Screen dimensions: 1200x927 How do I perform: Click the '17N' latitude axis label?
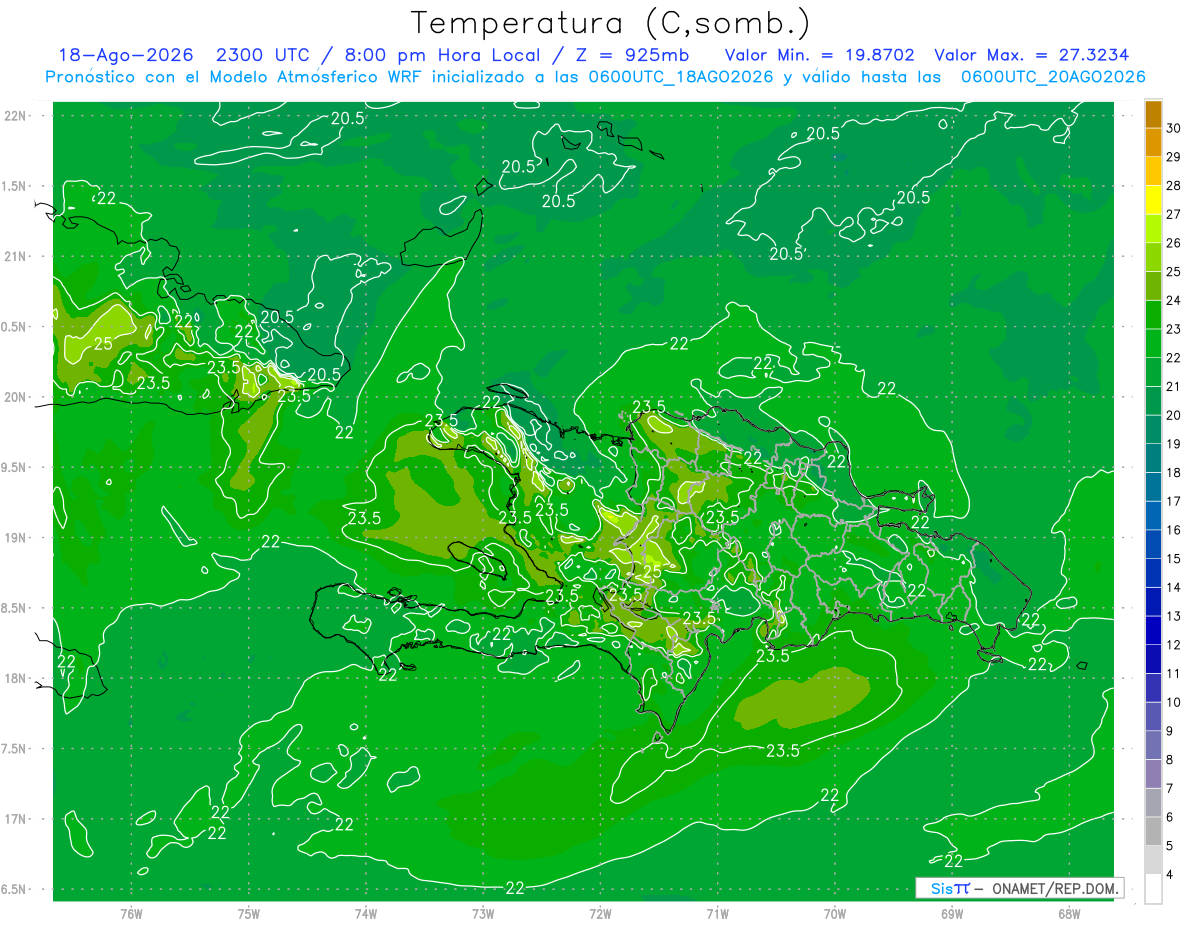[x=16, y=819]
